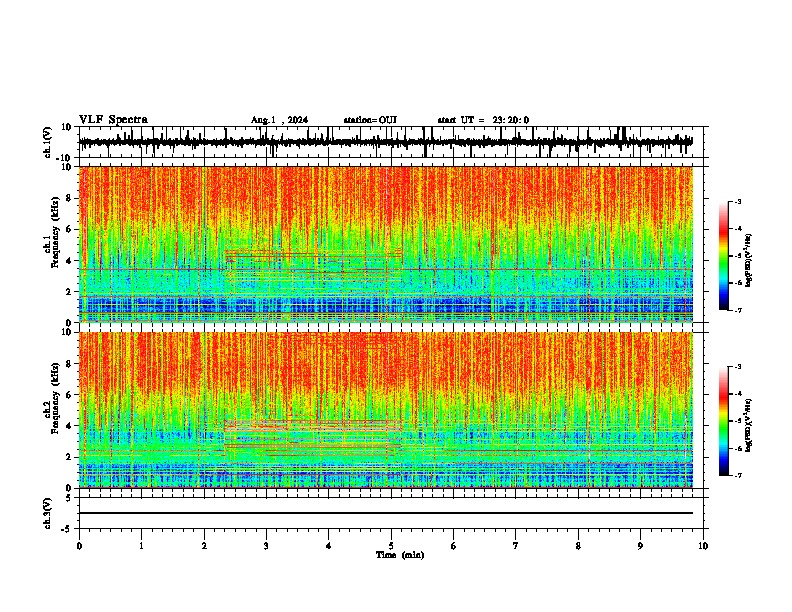
Task: Click time axis tick label '3'
Action: click(266, 546)
